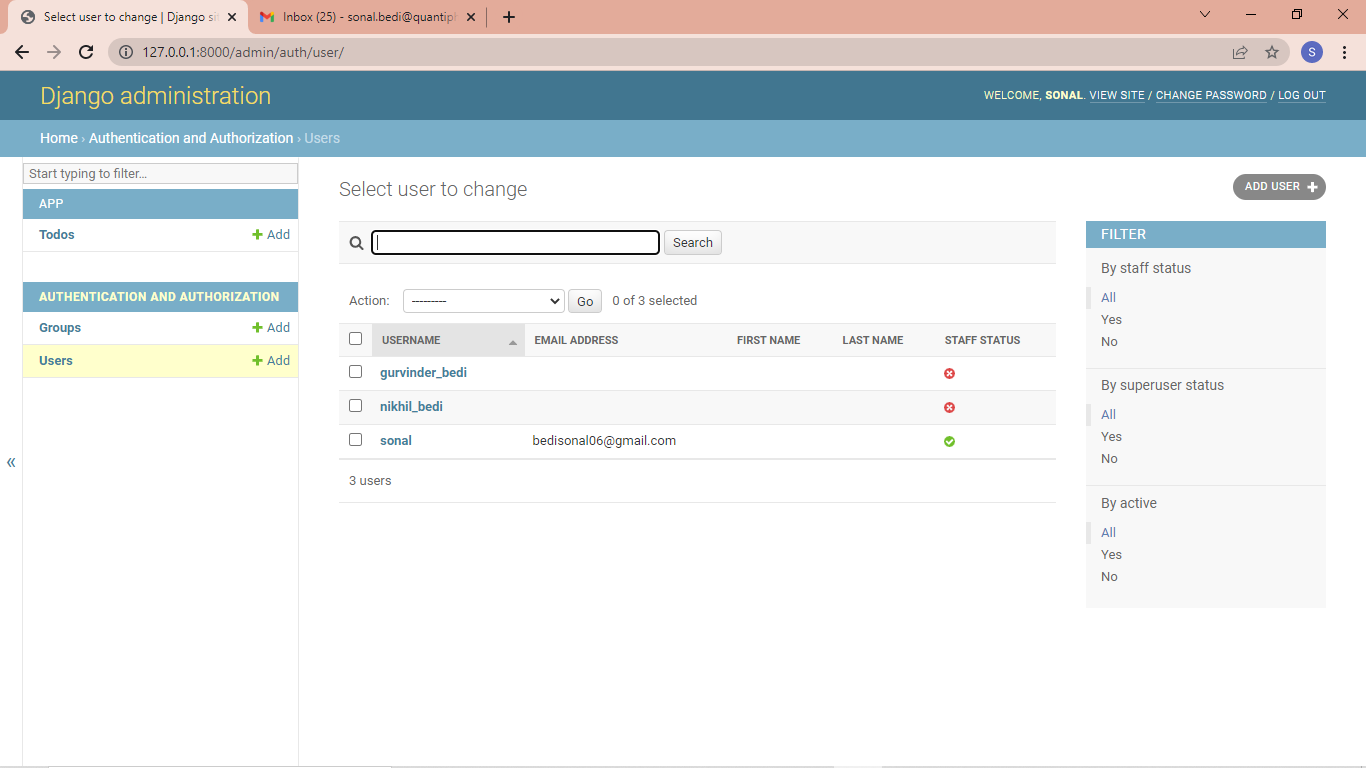Collapse the sidebar using the double-chevron icon

click(11, 461)
